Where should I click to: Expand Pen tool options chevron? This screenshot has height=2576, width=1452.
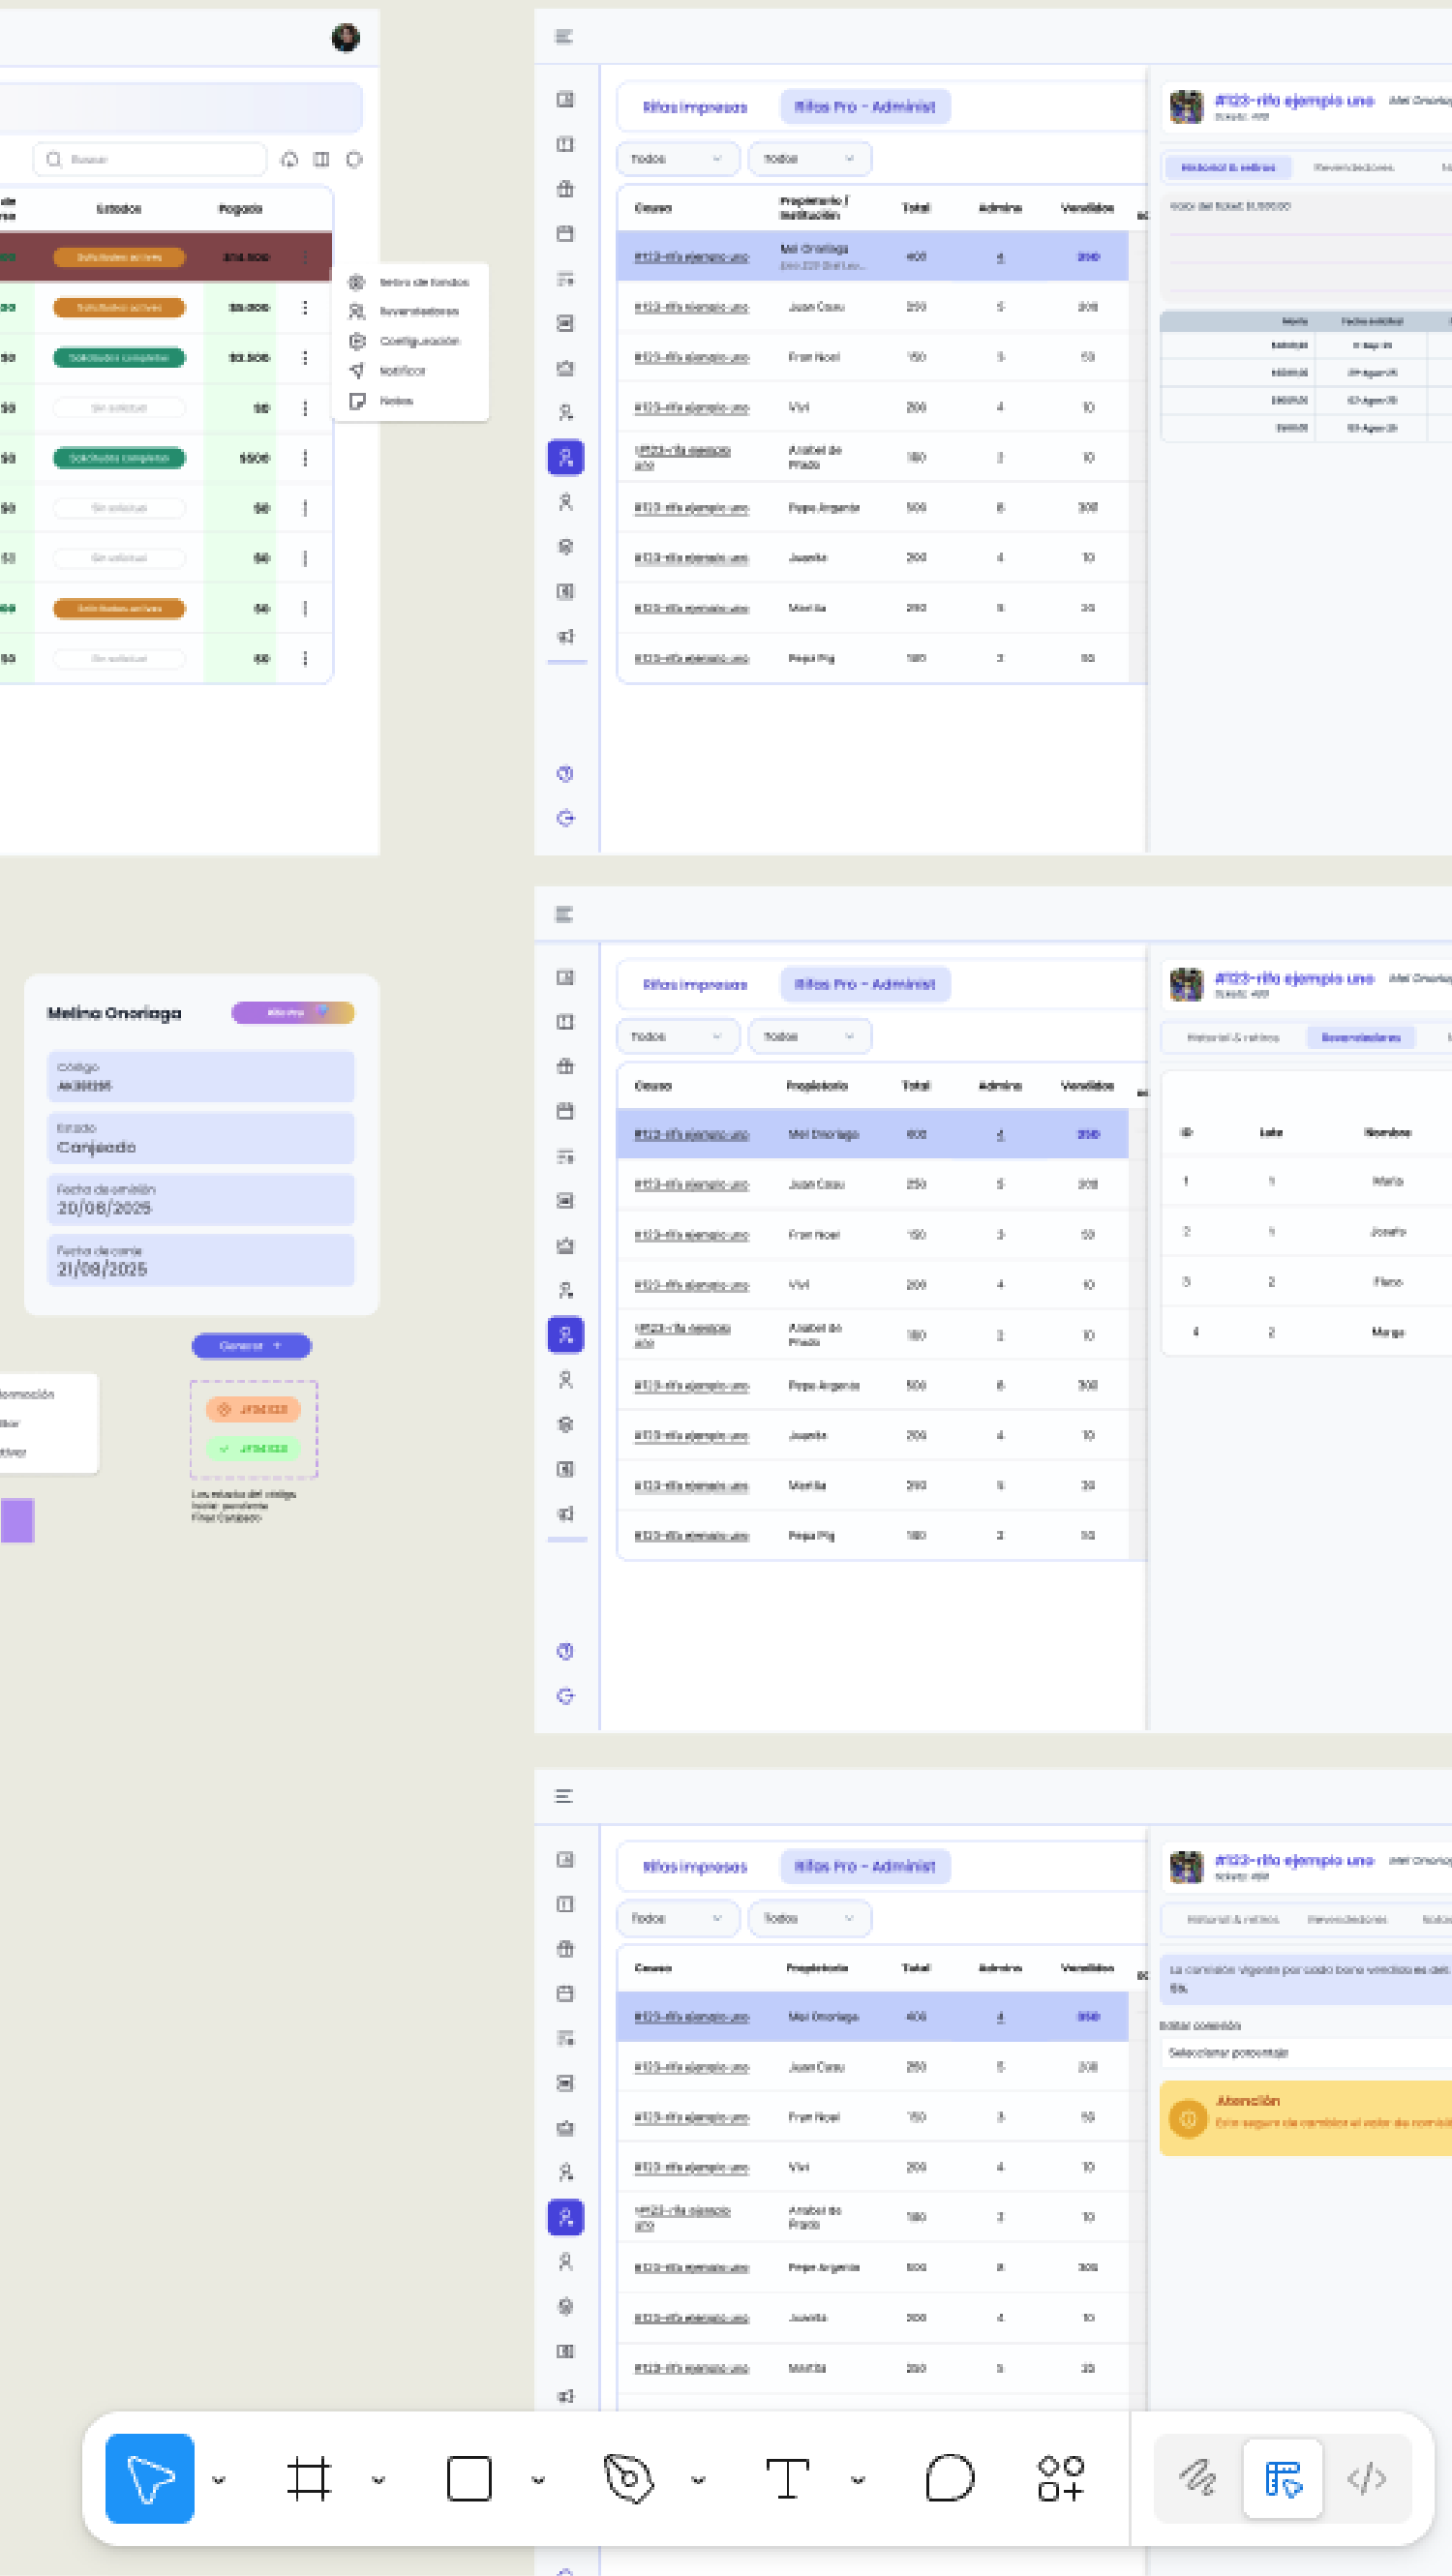click(x=698, y=2480)
